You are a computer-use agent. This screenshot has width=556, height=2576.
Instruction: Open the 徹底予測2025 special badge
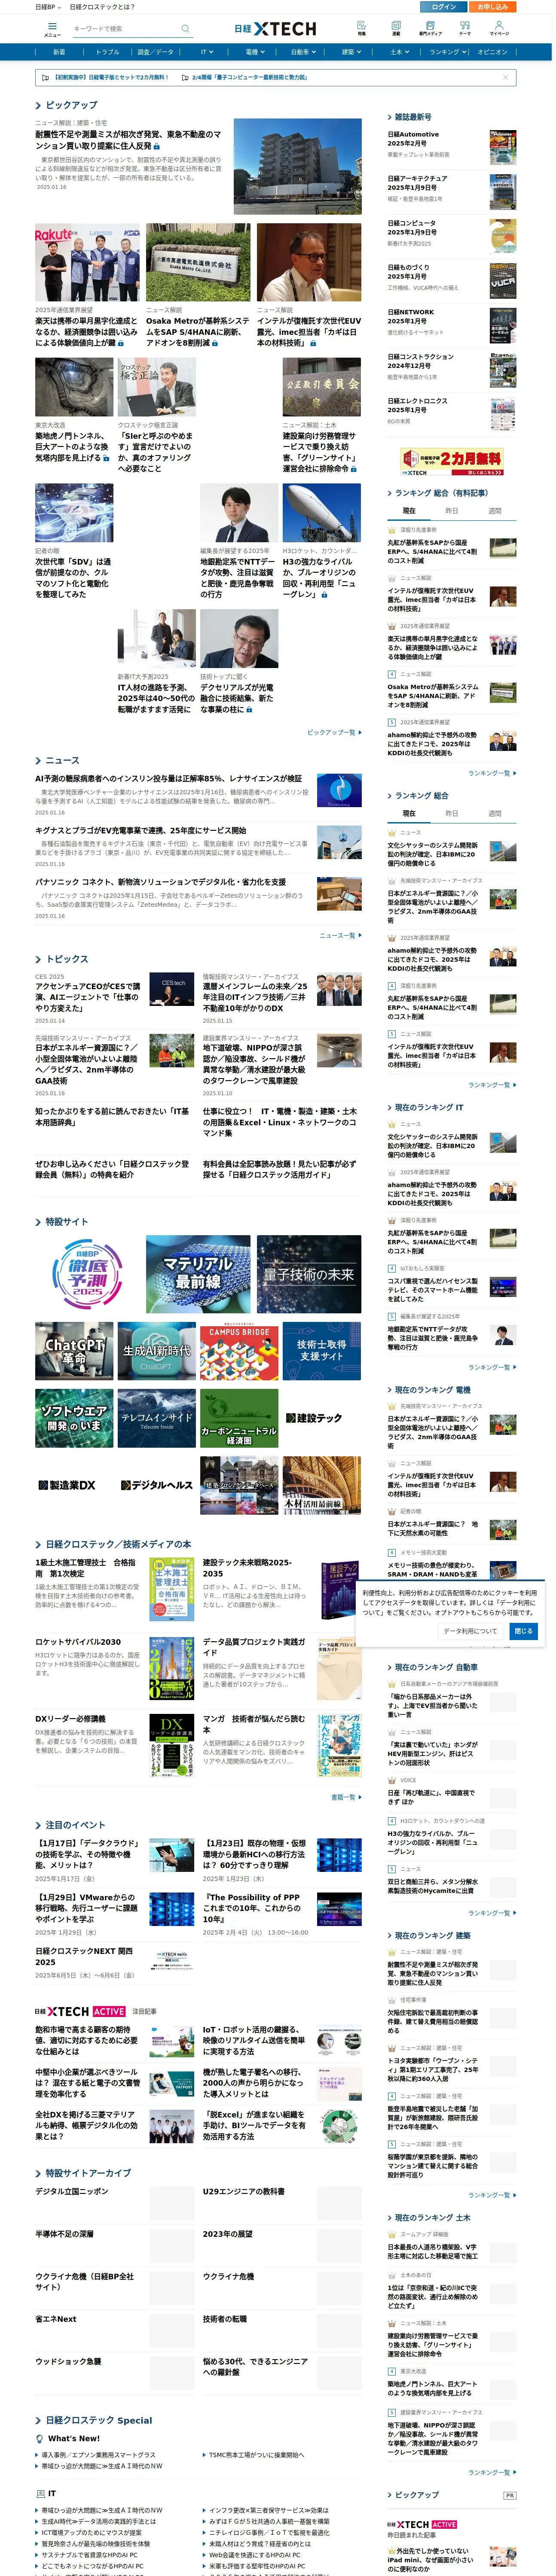[87, 1274]
